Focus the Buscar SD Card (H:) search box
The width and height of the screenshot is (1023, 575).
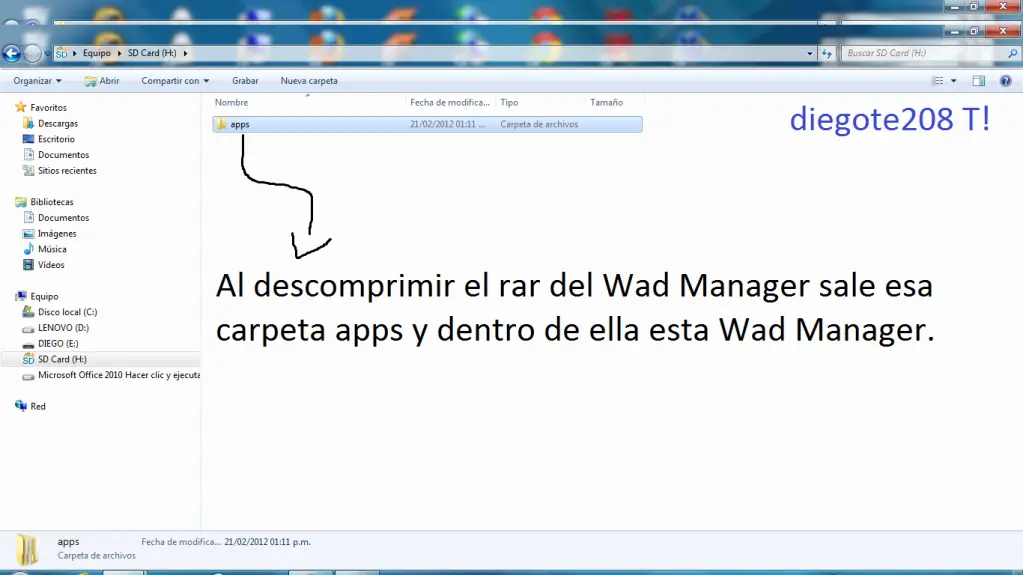point(923,53)
